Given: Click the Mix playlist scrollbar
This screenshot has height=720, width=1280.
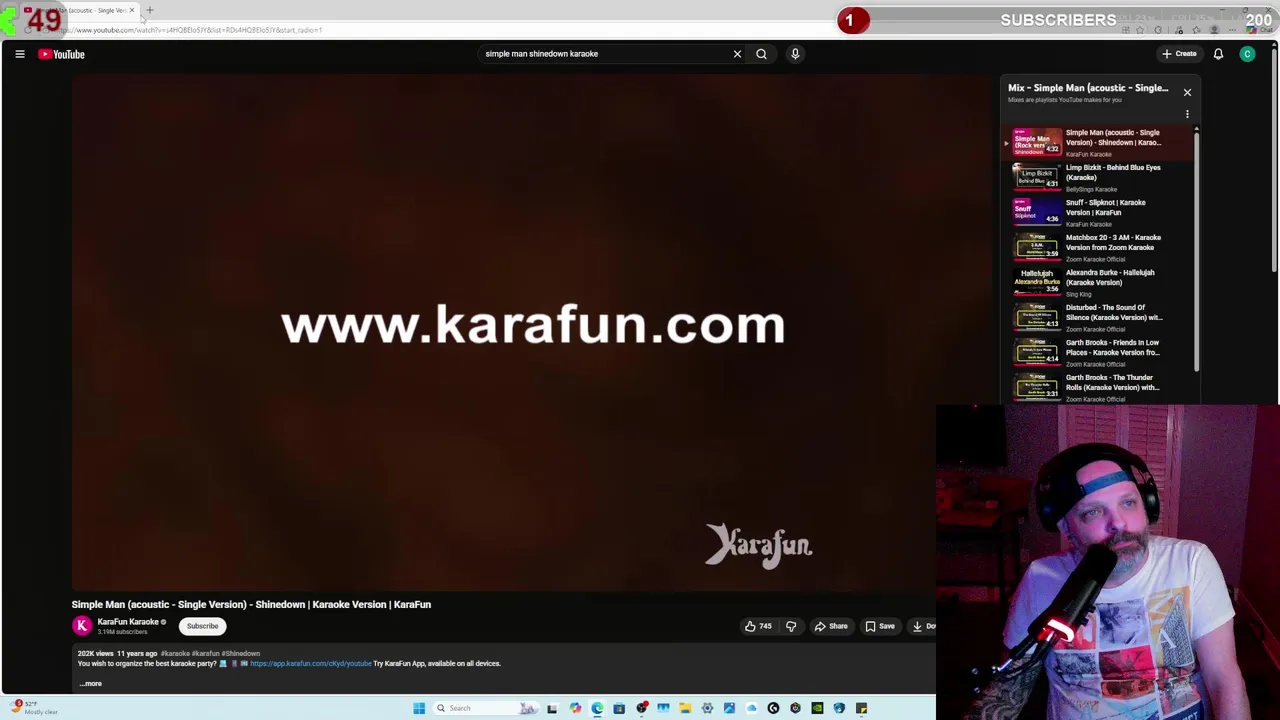Looking at the screenshot, I should (x=1196, y=250).
